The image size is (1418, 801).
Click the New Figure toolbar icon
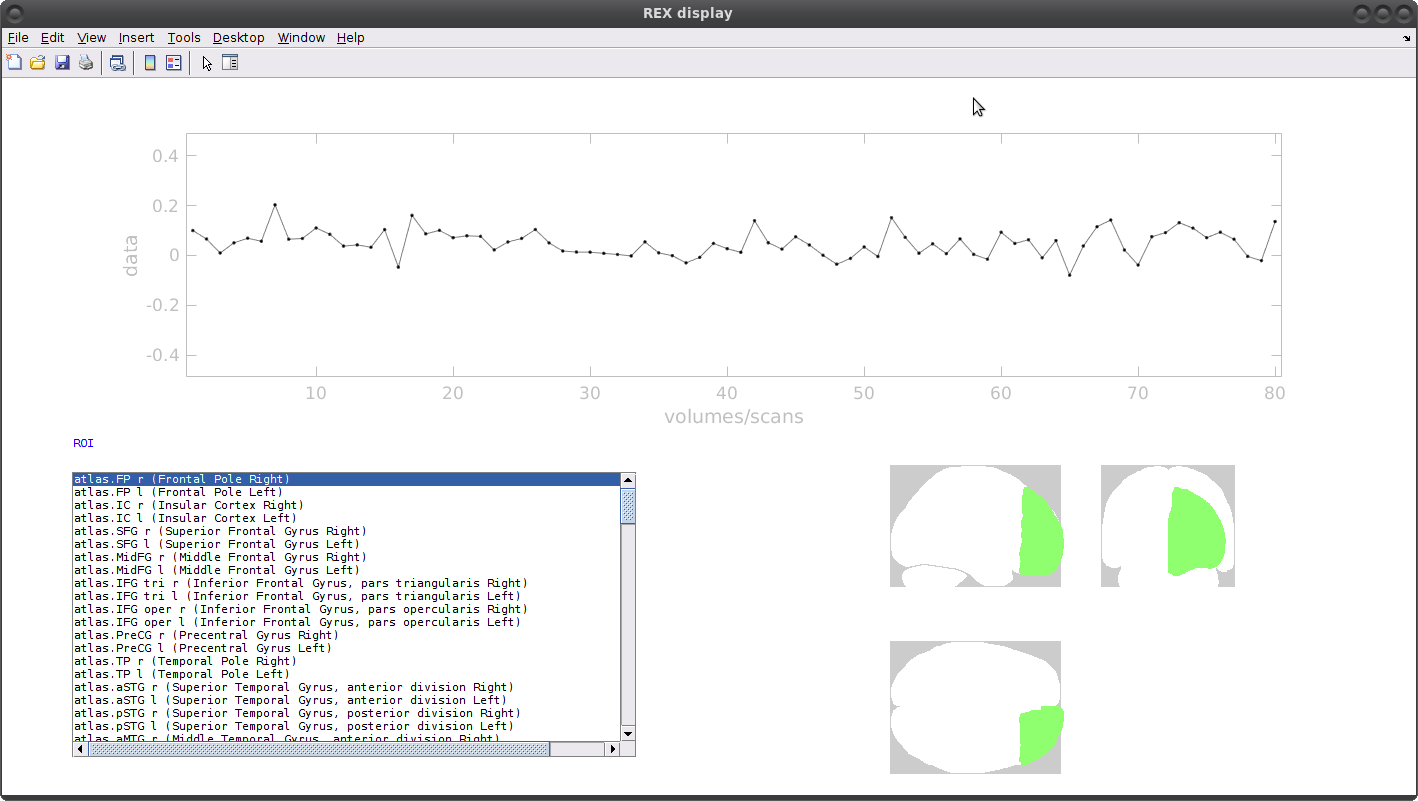coord(14,63)
